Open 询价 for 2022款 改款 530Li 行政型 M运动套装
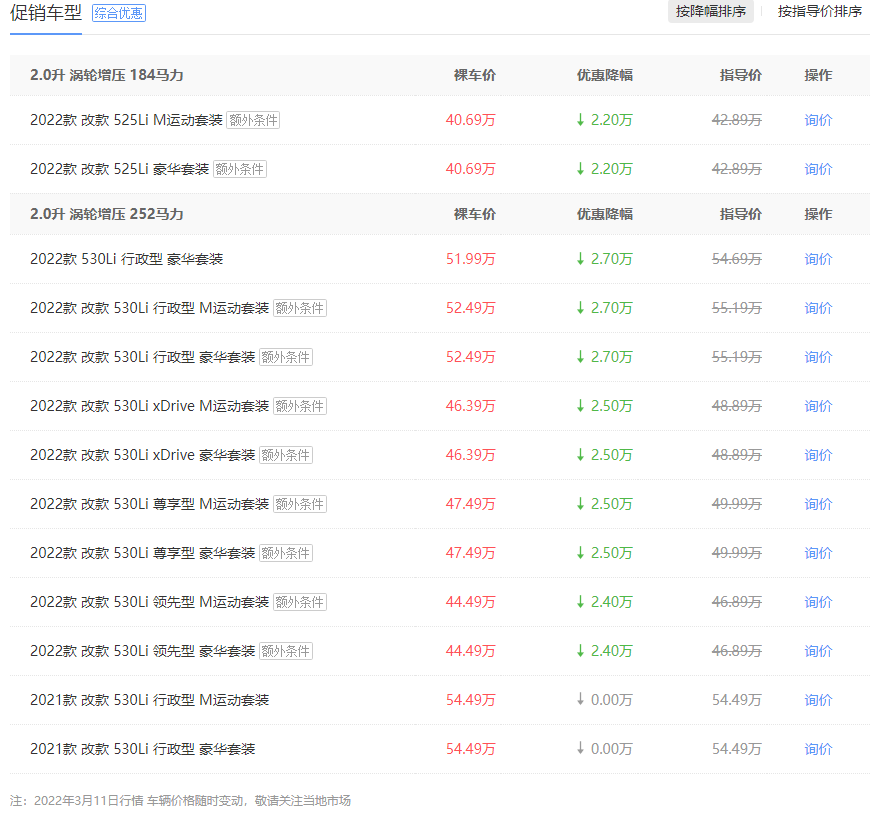The width and height of the screenshot is (888, 813). pyautogui.click(x=818, y=308)
